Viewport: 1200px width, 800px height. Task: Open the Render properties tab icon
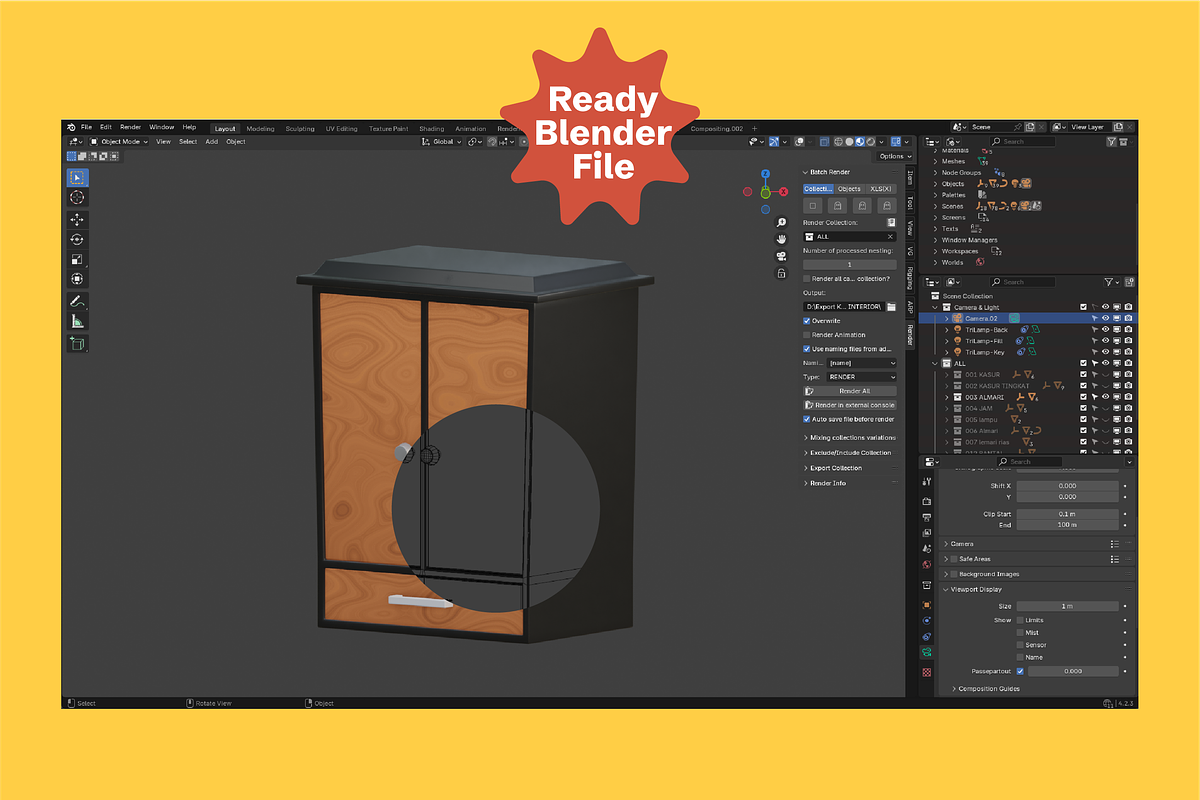[927, 501]
